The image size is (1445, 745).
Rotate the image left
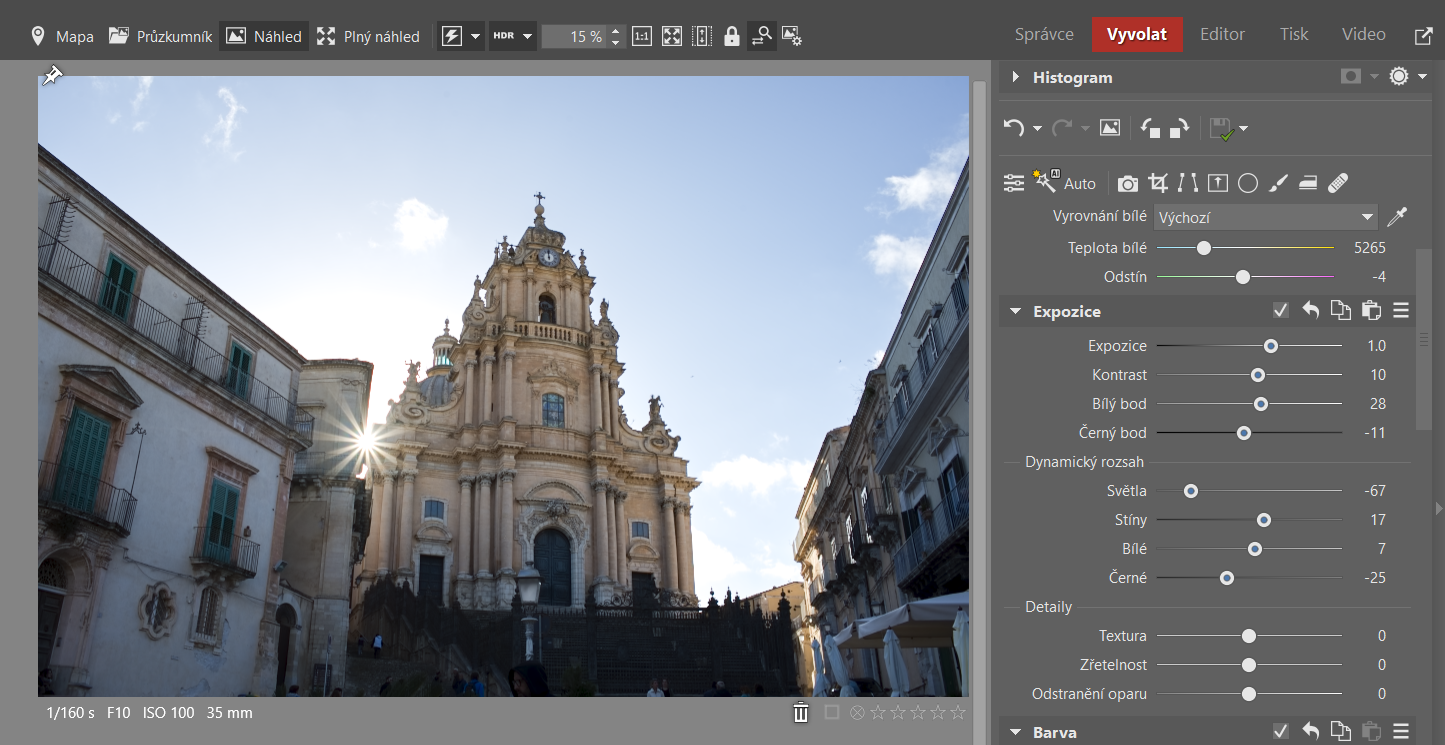[x=1150, y=128]
